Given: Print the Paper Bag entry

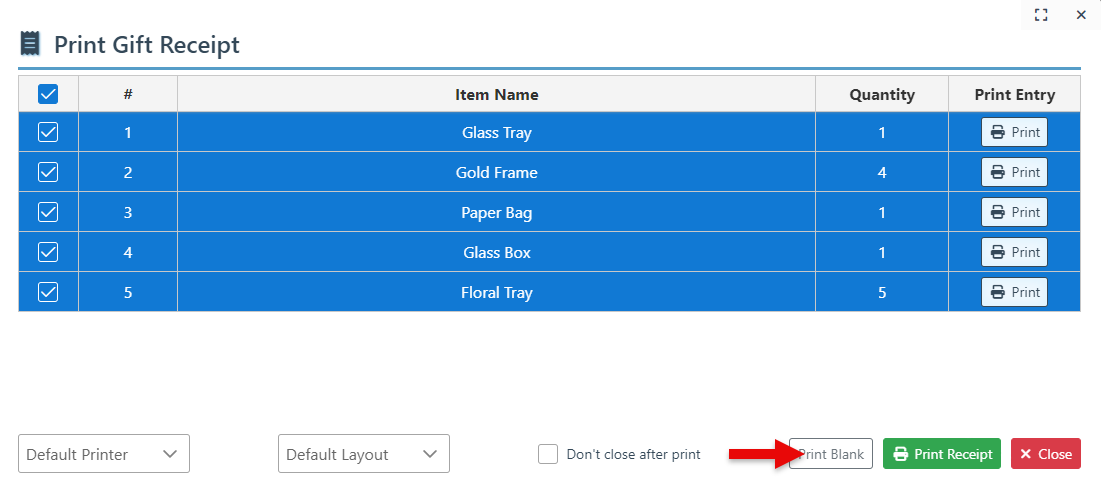Looking at the screenshot, I should pos(1014,212).
